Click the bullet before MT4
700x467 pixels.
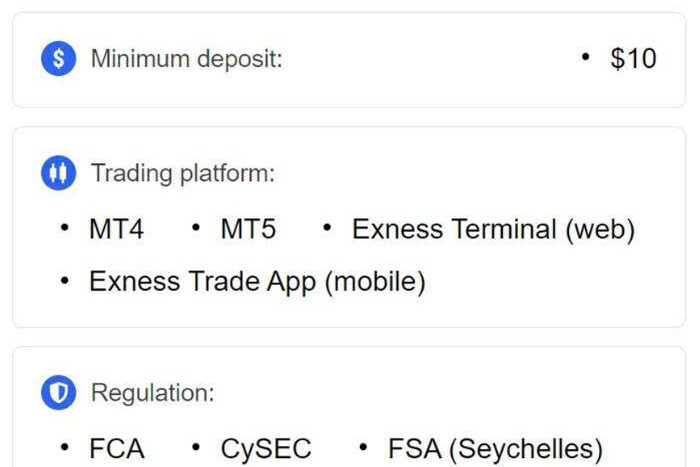pyautogui.click(x=65, y=228)
